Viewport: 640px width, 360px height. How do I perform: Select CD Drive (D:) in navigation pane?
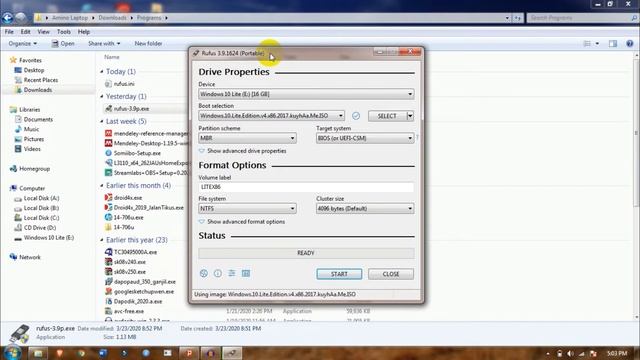coord(35,228)
